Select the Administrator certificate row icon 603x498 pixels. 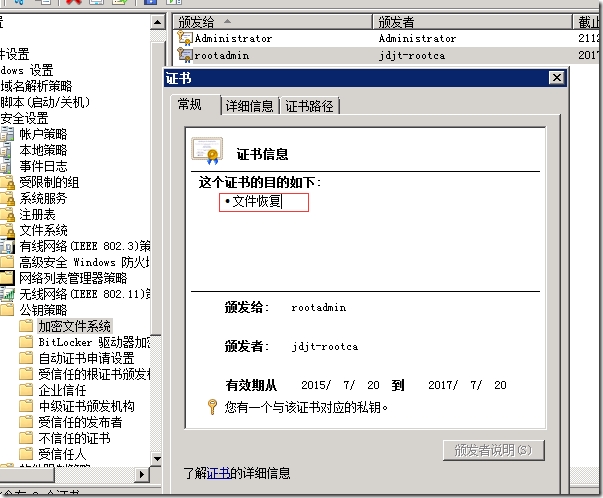[x=185, y=38]
